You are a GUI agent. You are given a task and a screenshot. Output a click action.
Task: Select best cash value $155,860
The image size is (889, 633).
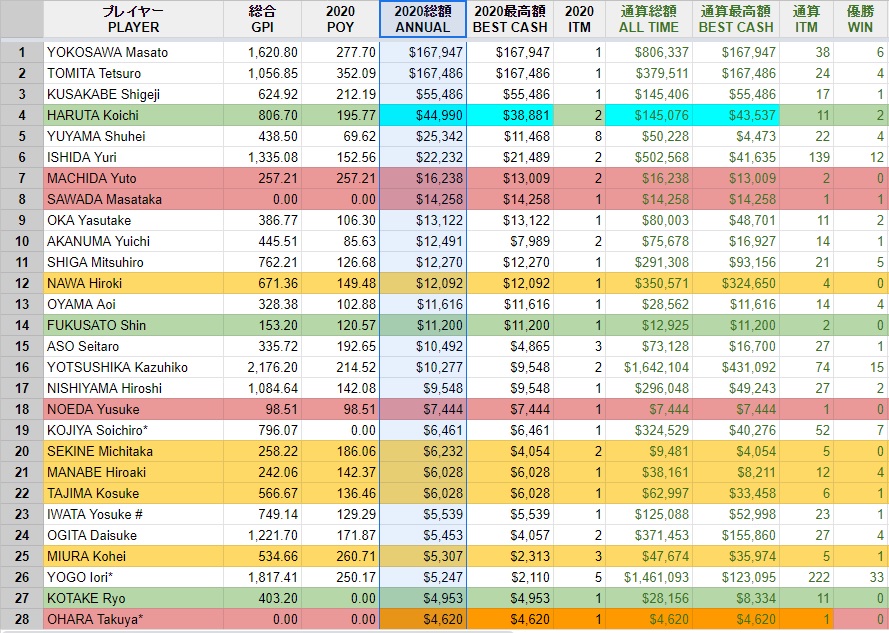pos(736,535)
